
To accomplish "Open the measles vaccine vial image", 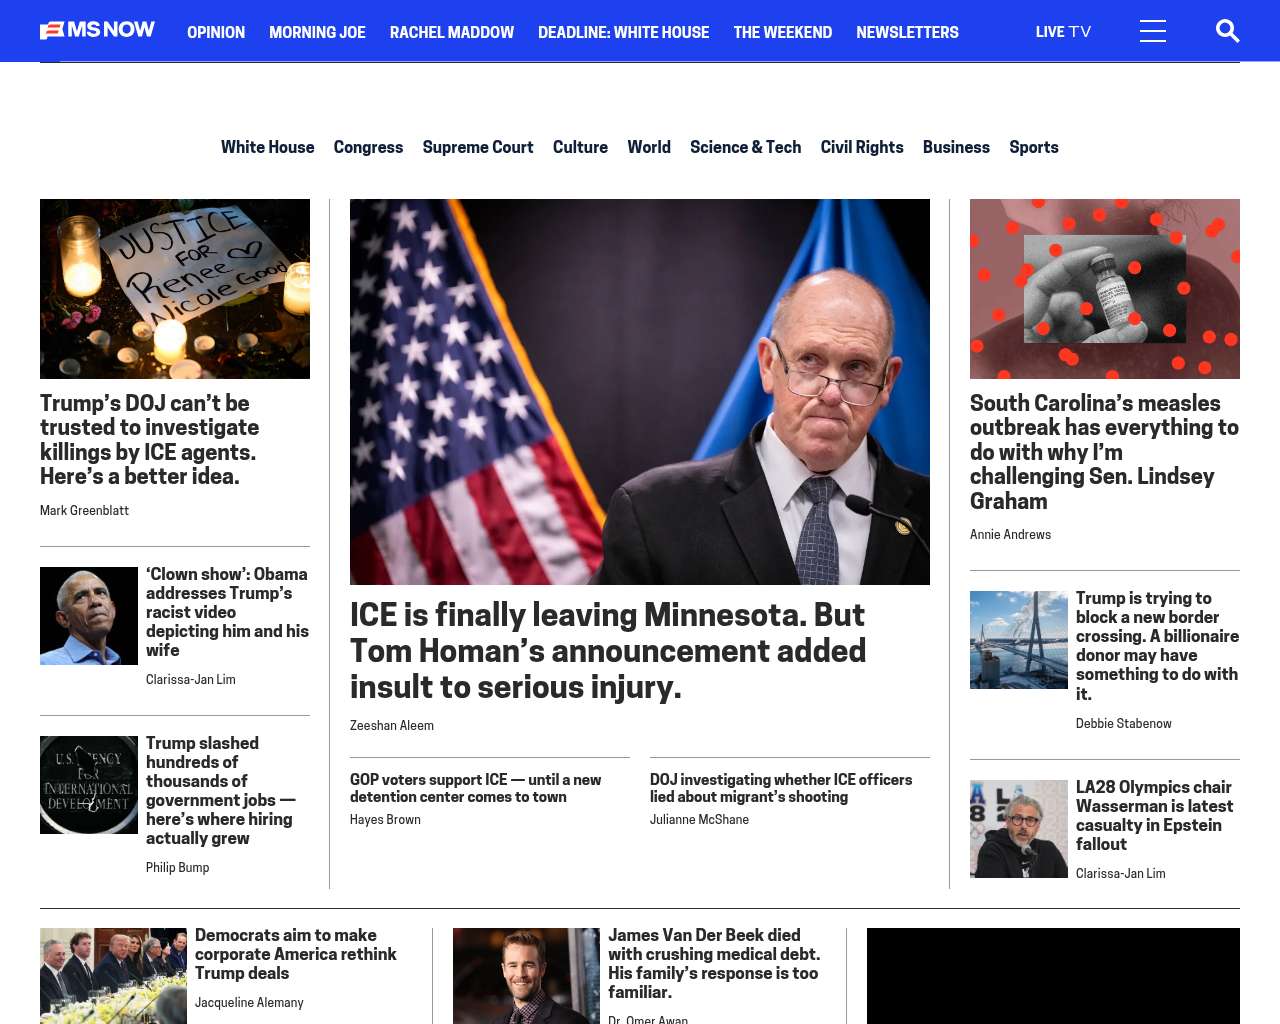I will (1105, 289).
